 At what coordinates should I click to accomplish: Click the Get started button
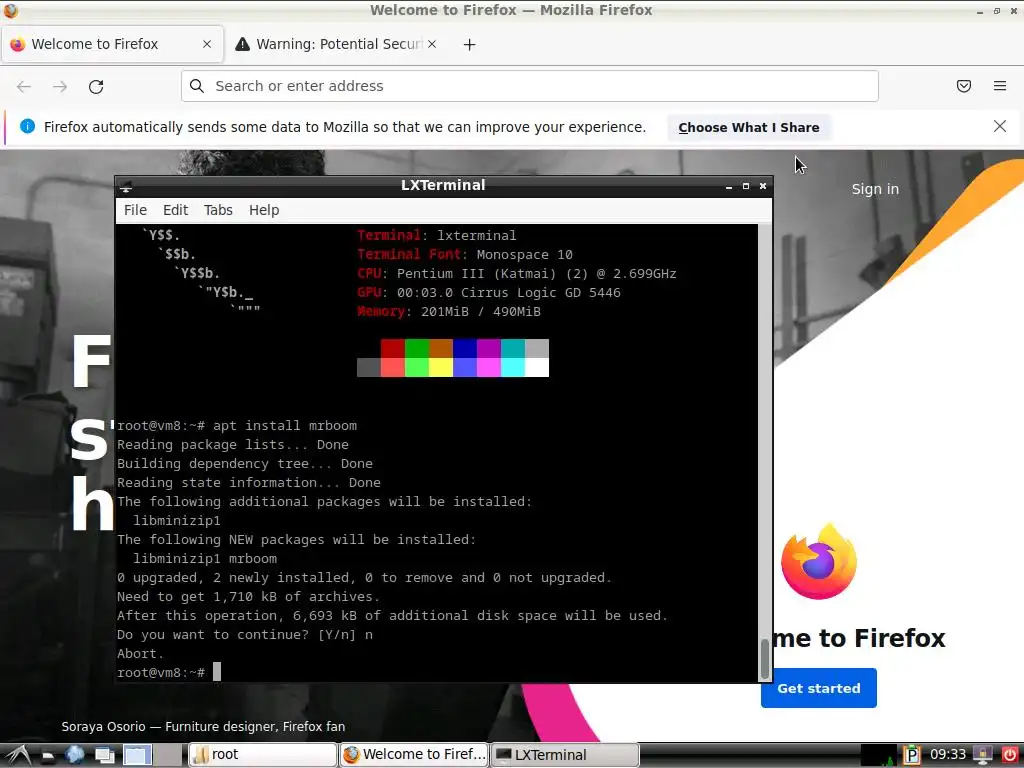click(x=818, y=688)
